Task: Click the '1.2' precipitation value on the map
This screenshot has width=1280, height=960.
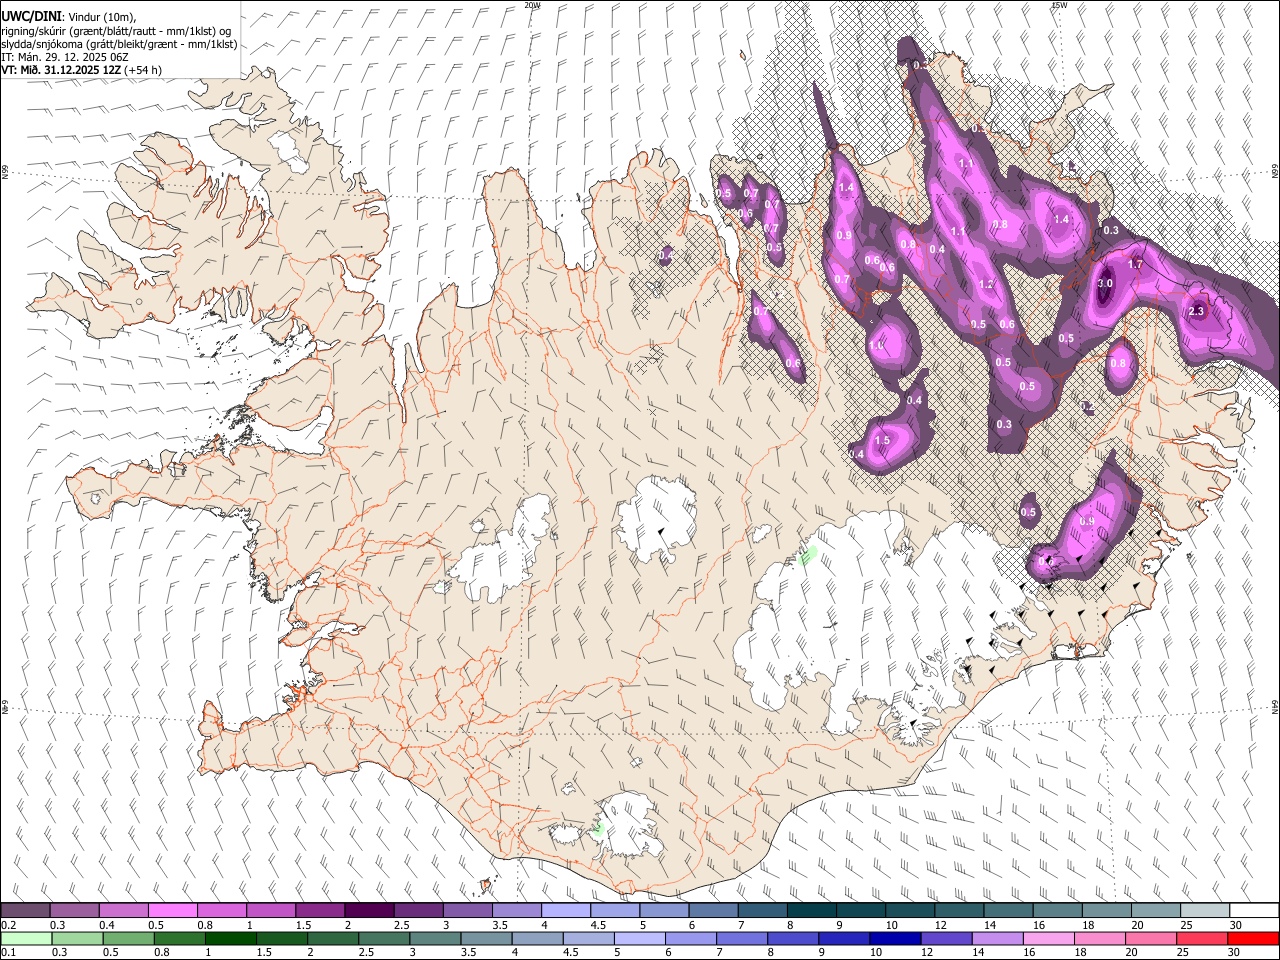Action: 986,285
